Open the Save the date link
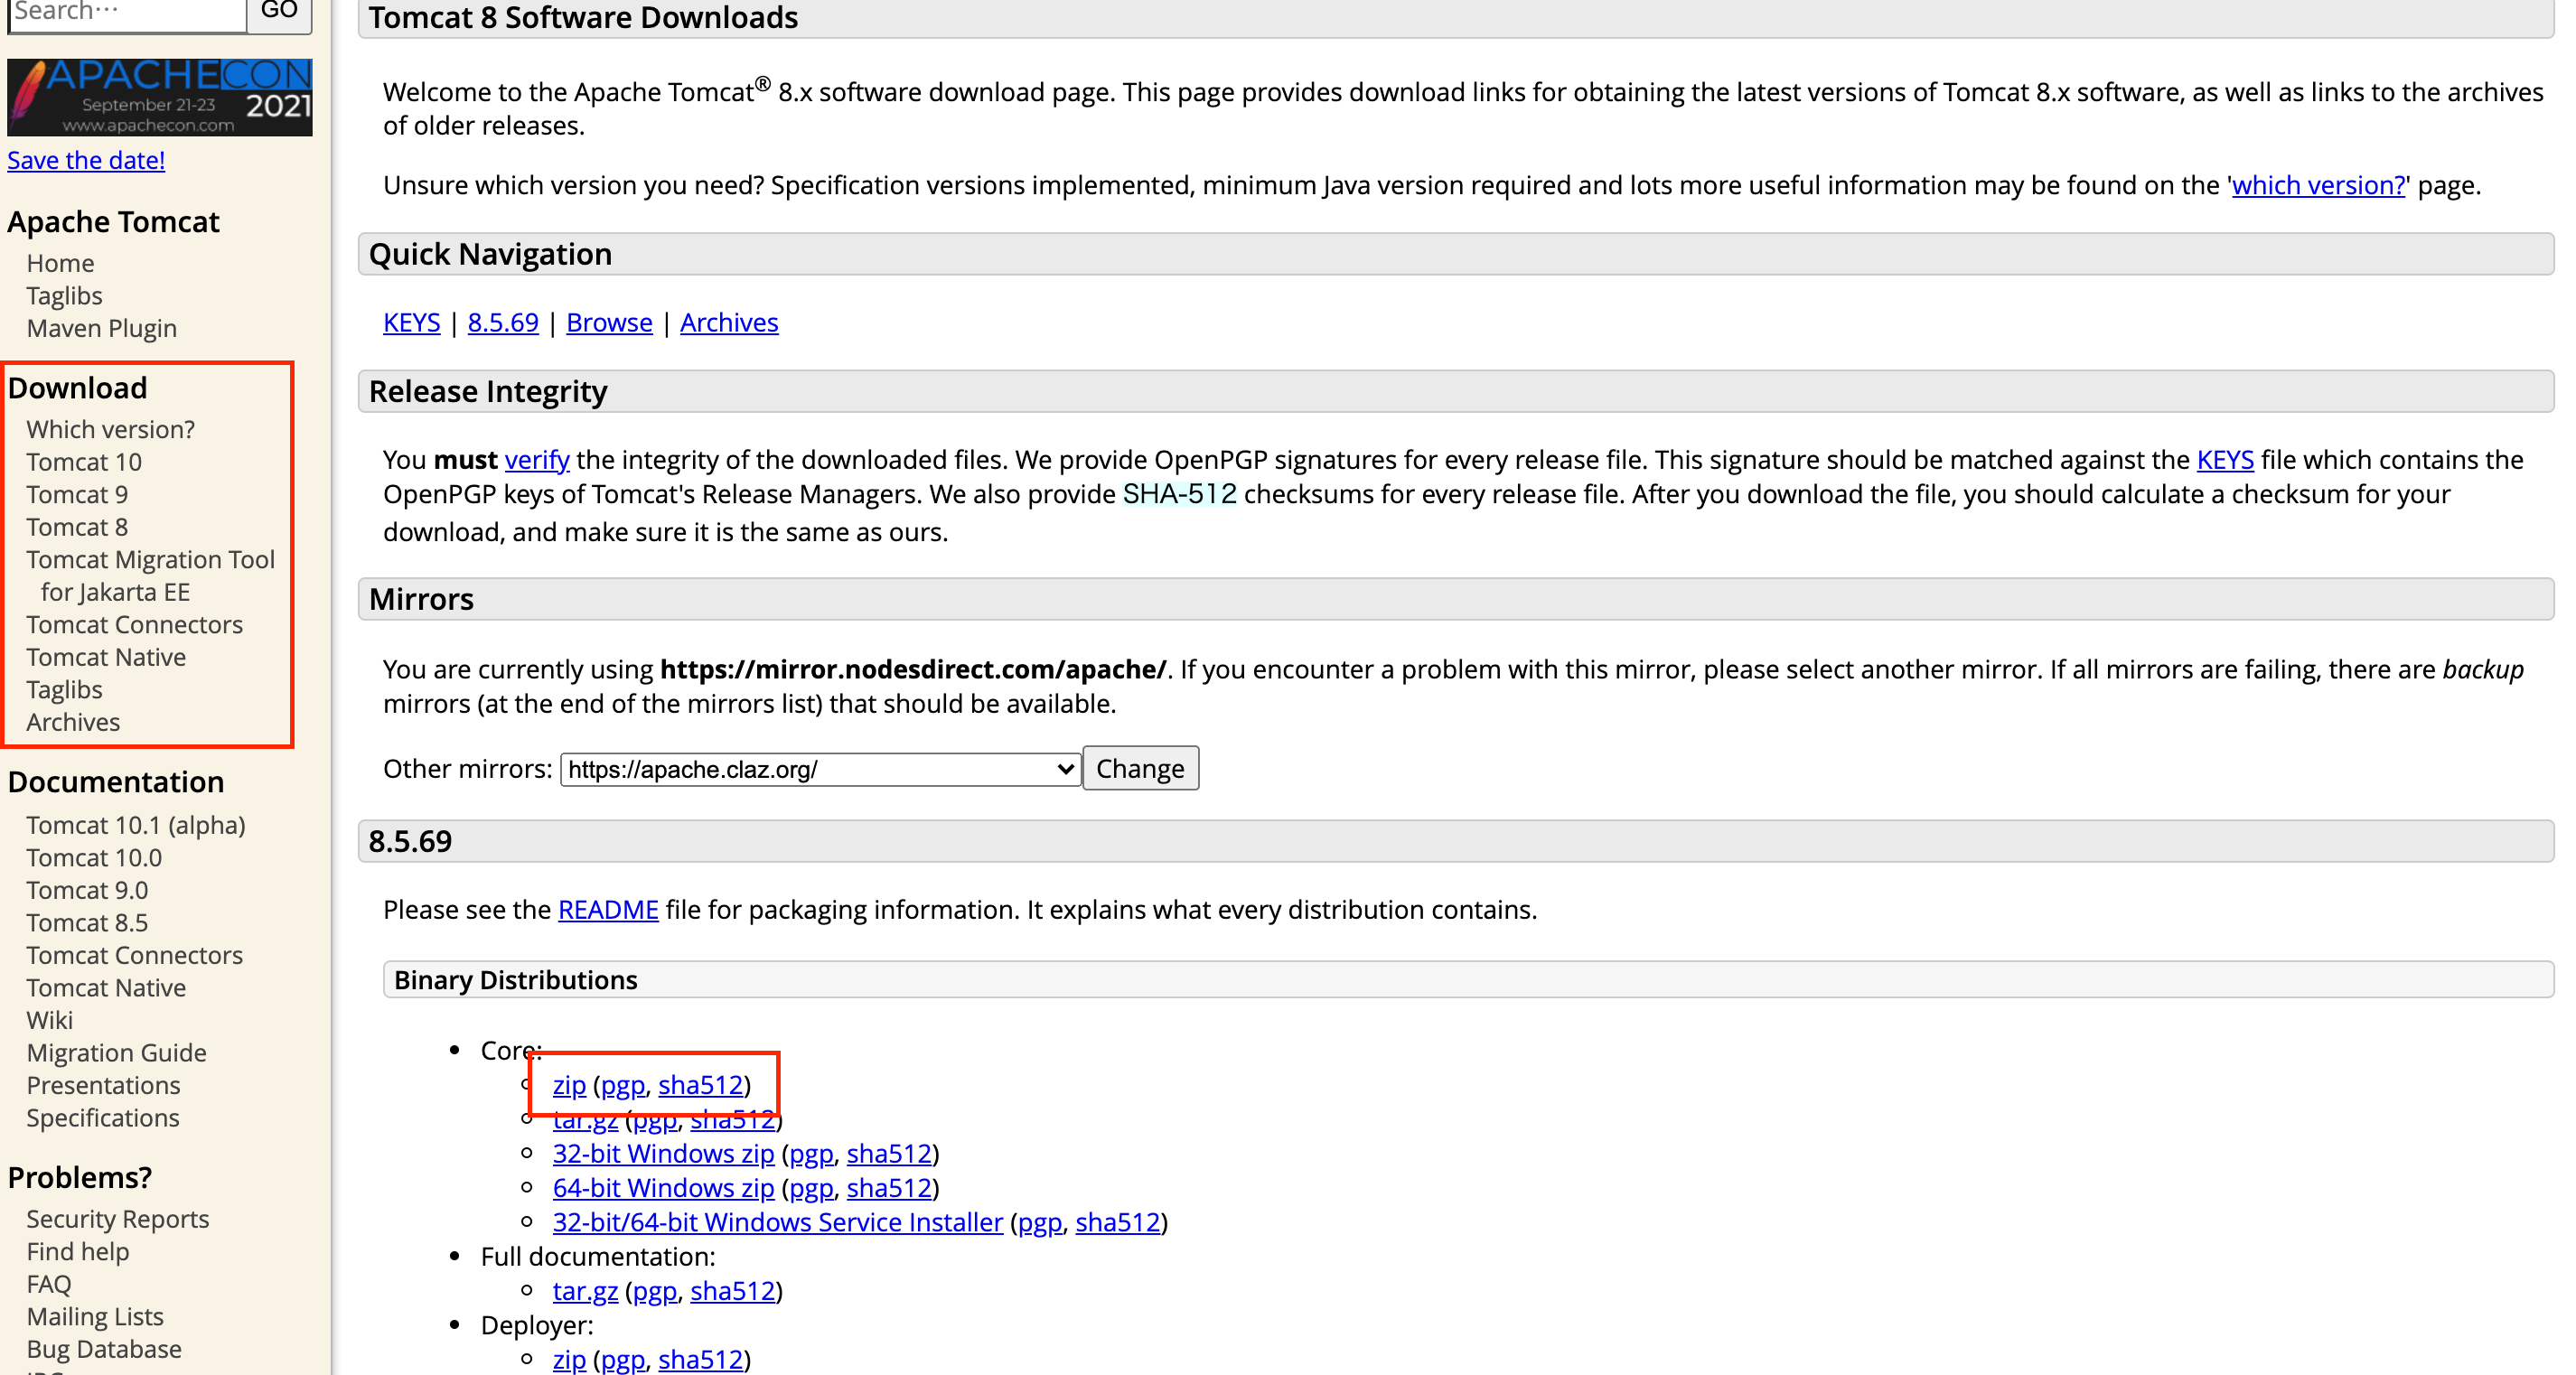This screenshot has height=1375, width=2576. point(86,160)
